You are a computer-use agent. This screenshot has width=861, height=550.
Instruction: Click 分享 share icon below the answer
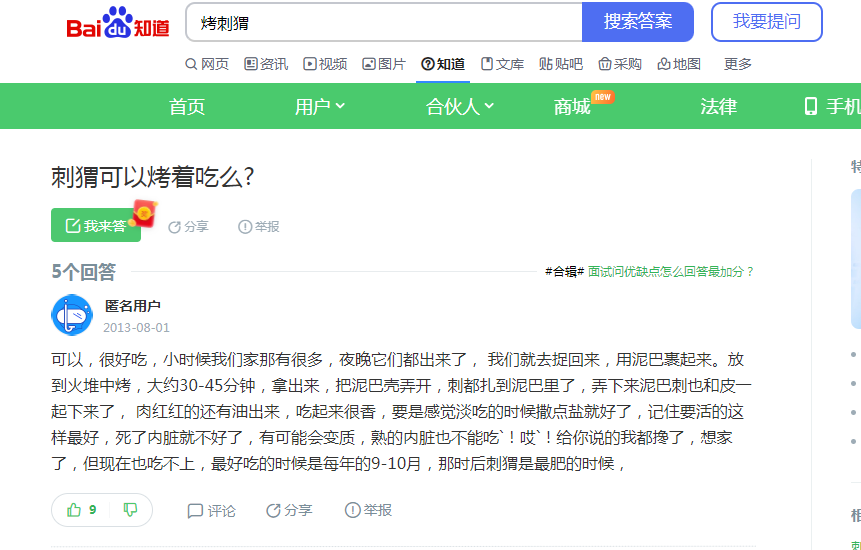click(289, 510)
